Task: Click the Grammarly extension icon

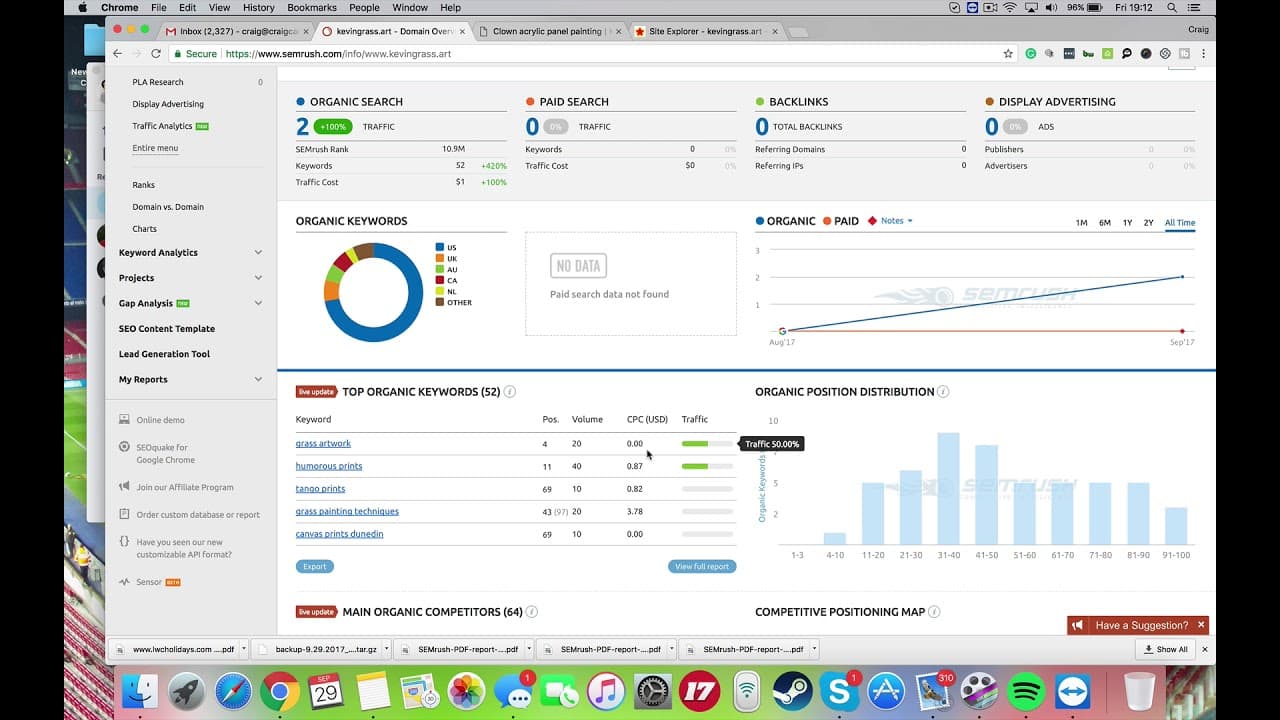Action: click(1031, 54)
